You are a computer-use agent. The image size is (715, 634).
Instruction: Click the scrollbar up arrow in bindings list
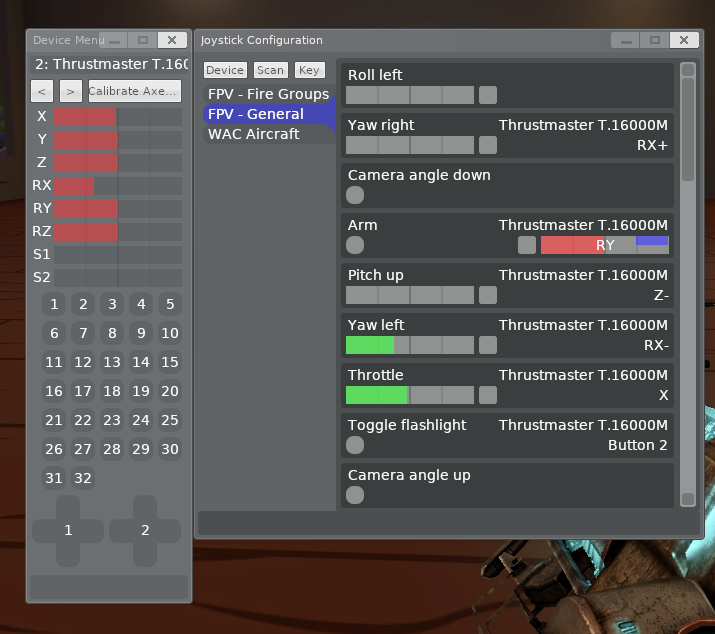688,70
